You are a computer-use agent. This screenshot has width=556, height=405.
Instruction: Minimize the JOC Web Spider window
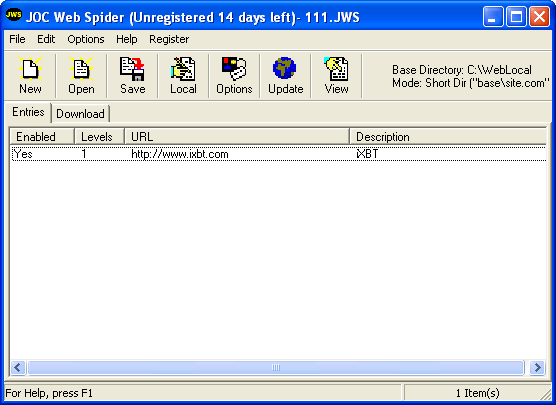493,17
